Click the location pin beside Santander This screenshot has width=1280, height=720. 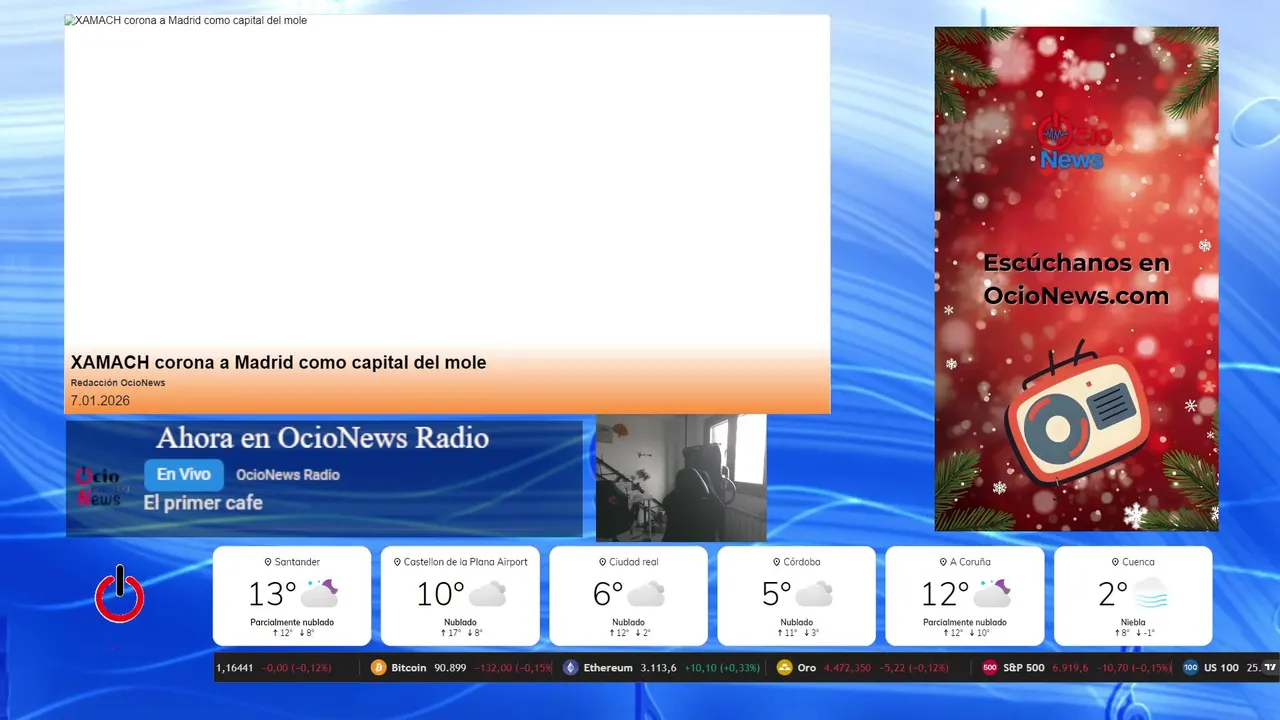coord(267,562)
